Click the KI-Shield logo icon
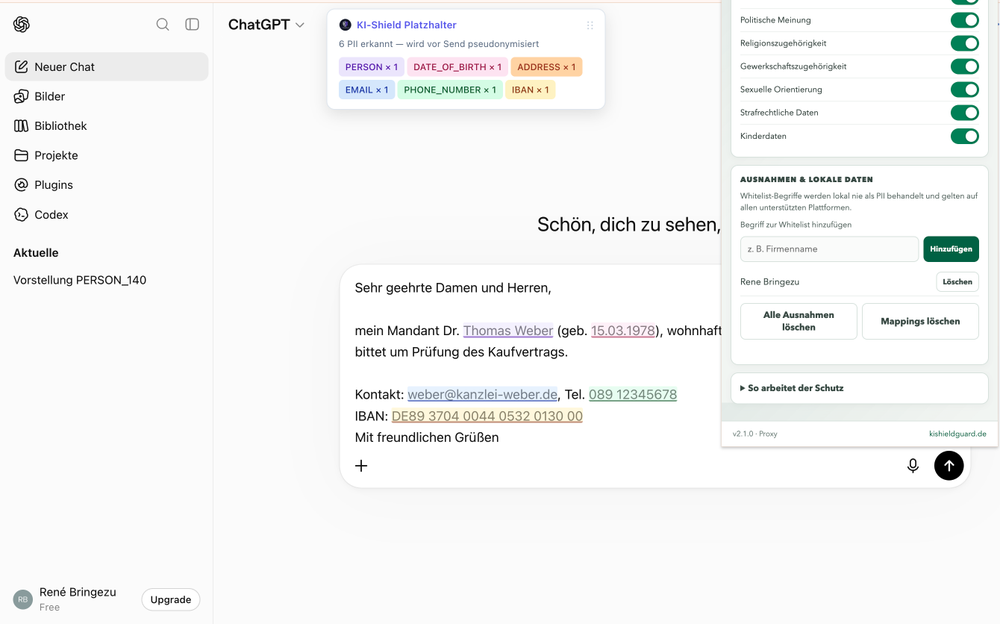Image resolution: width=1000 pixels, height=624 pixels. click(345, 25)
